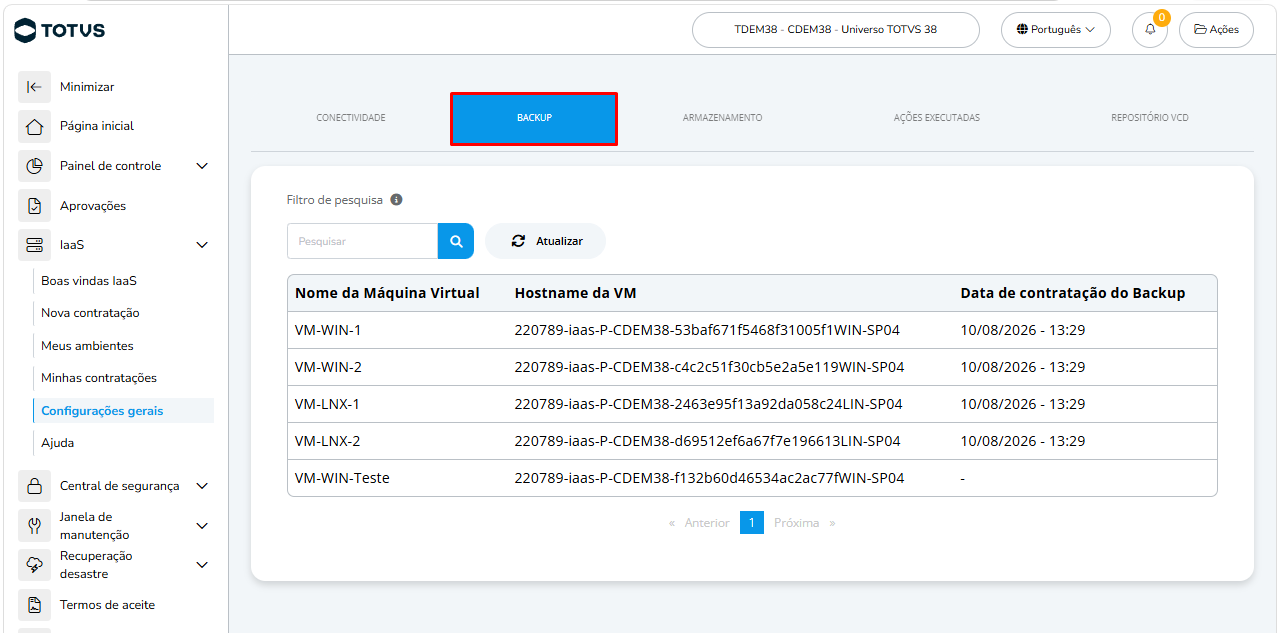Click the Aprovações document check icon
Screen dimensions: 1278x633
[34, 206]
